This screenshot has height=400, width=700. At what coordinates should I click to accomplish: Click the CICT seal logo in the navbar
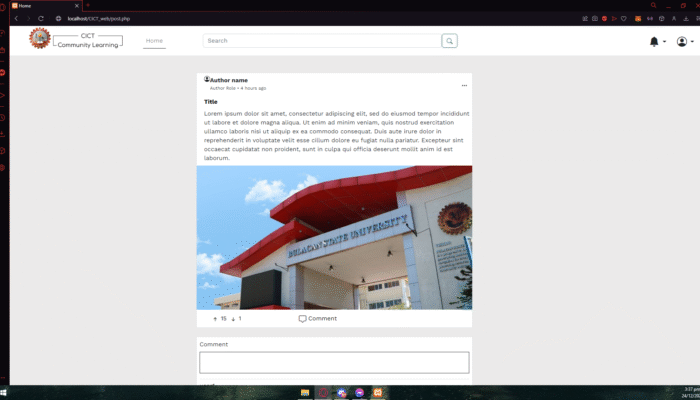pyautogui.click(x=40, y=38)
